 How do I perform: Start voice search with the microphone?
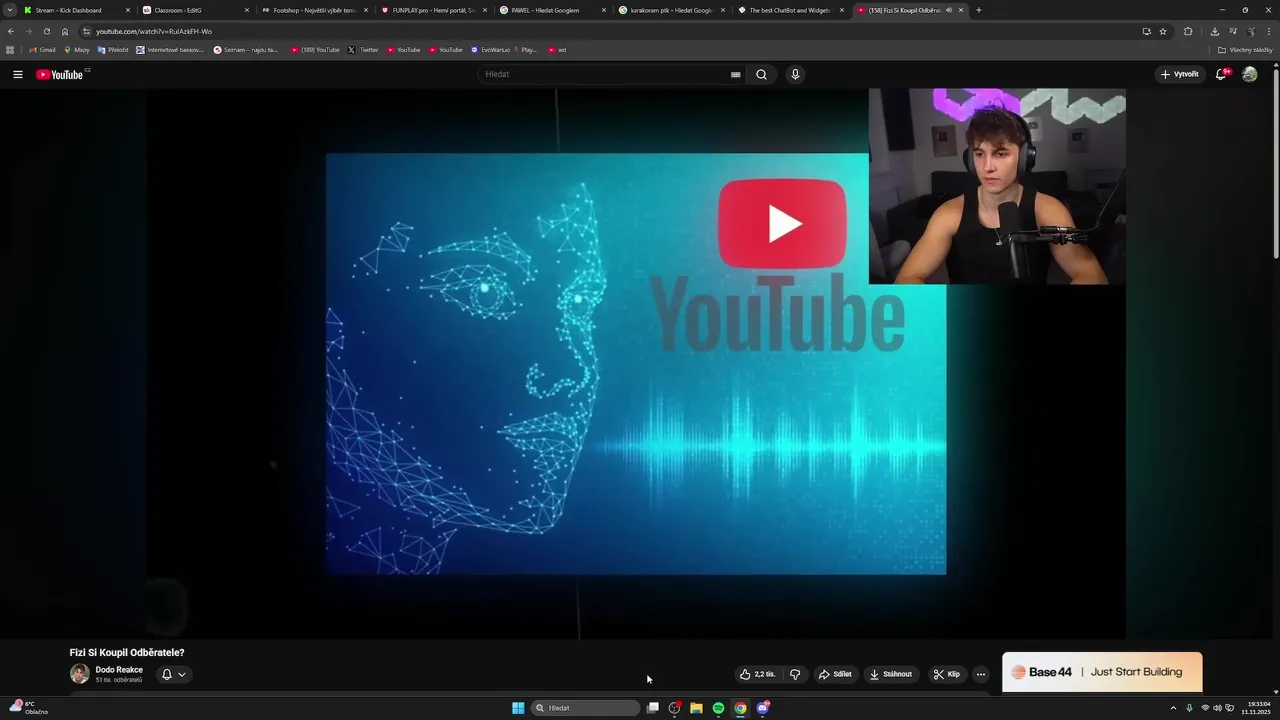tap(795, 74)
